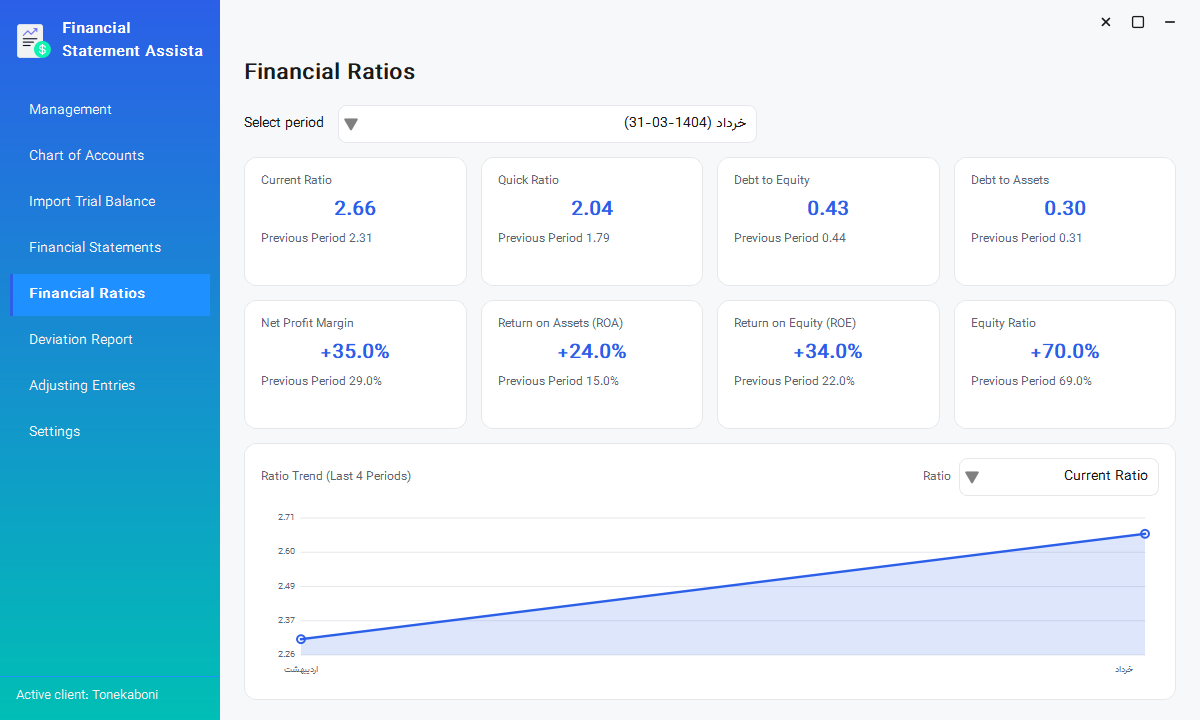Open Settings from the sidebar

(x=110, y=431)
